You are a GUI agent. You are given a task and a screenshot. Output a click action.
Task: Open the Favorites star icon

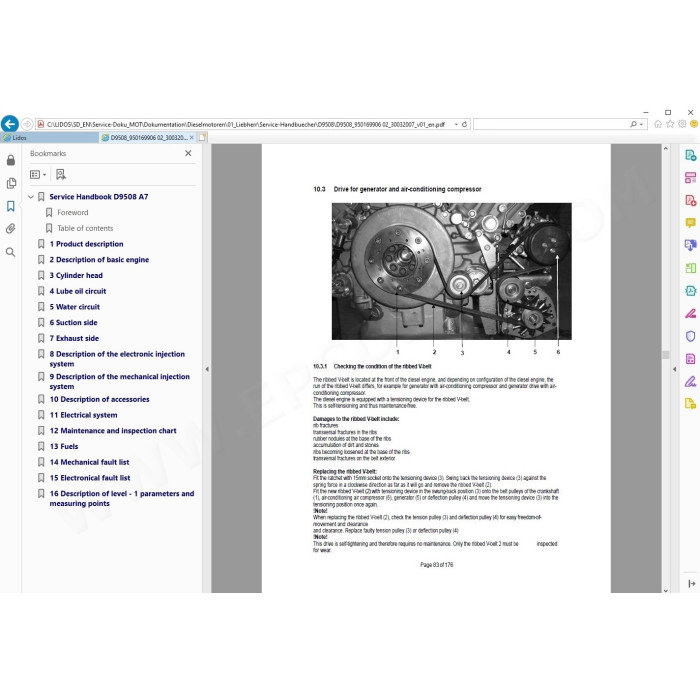[670, 124]
